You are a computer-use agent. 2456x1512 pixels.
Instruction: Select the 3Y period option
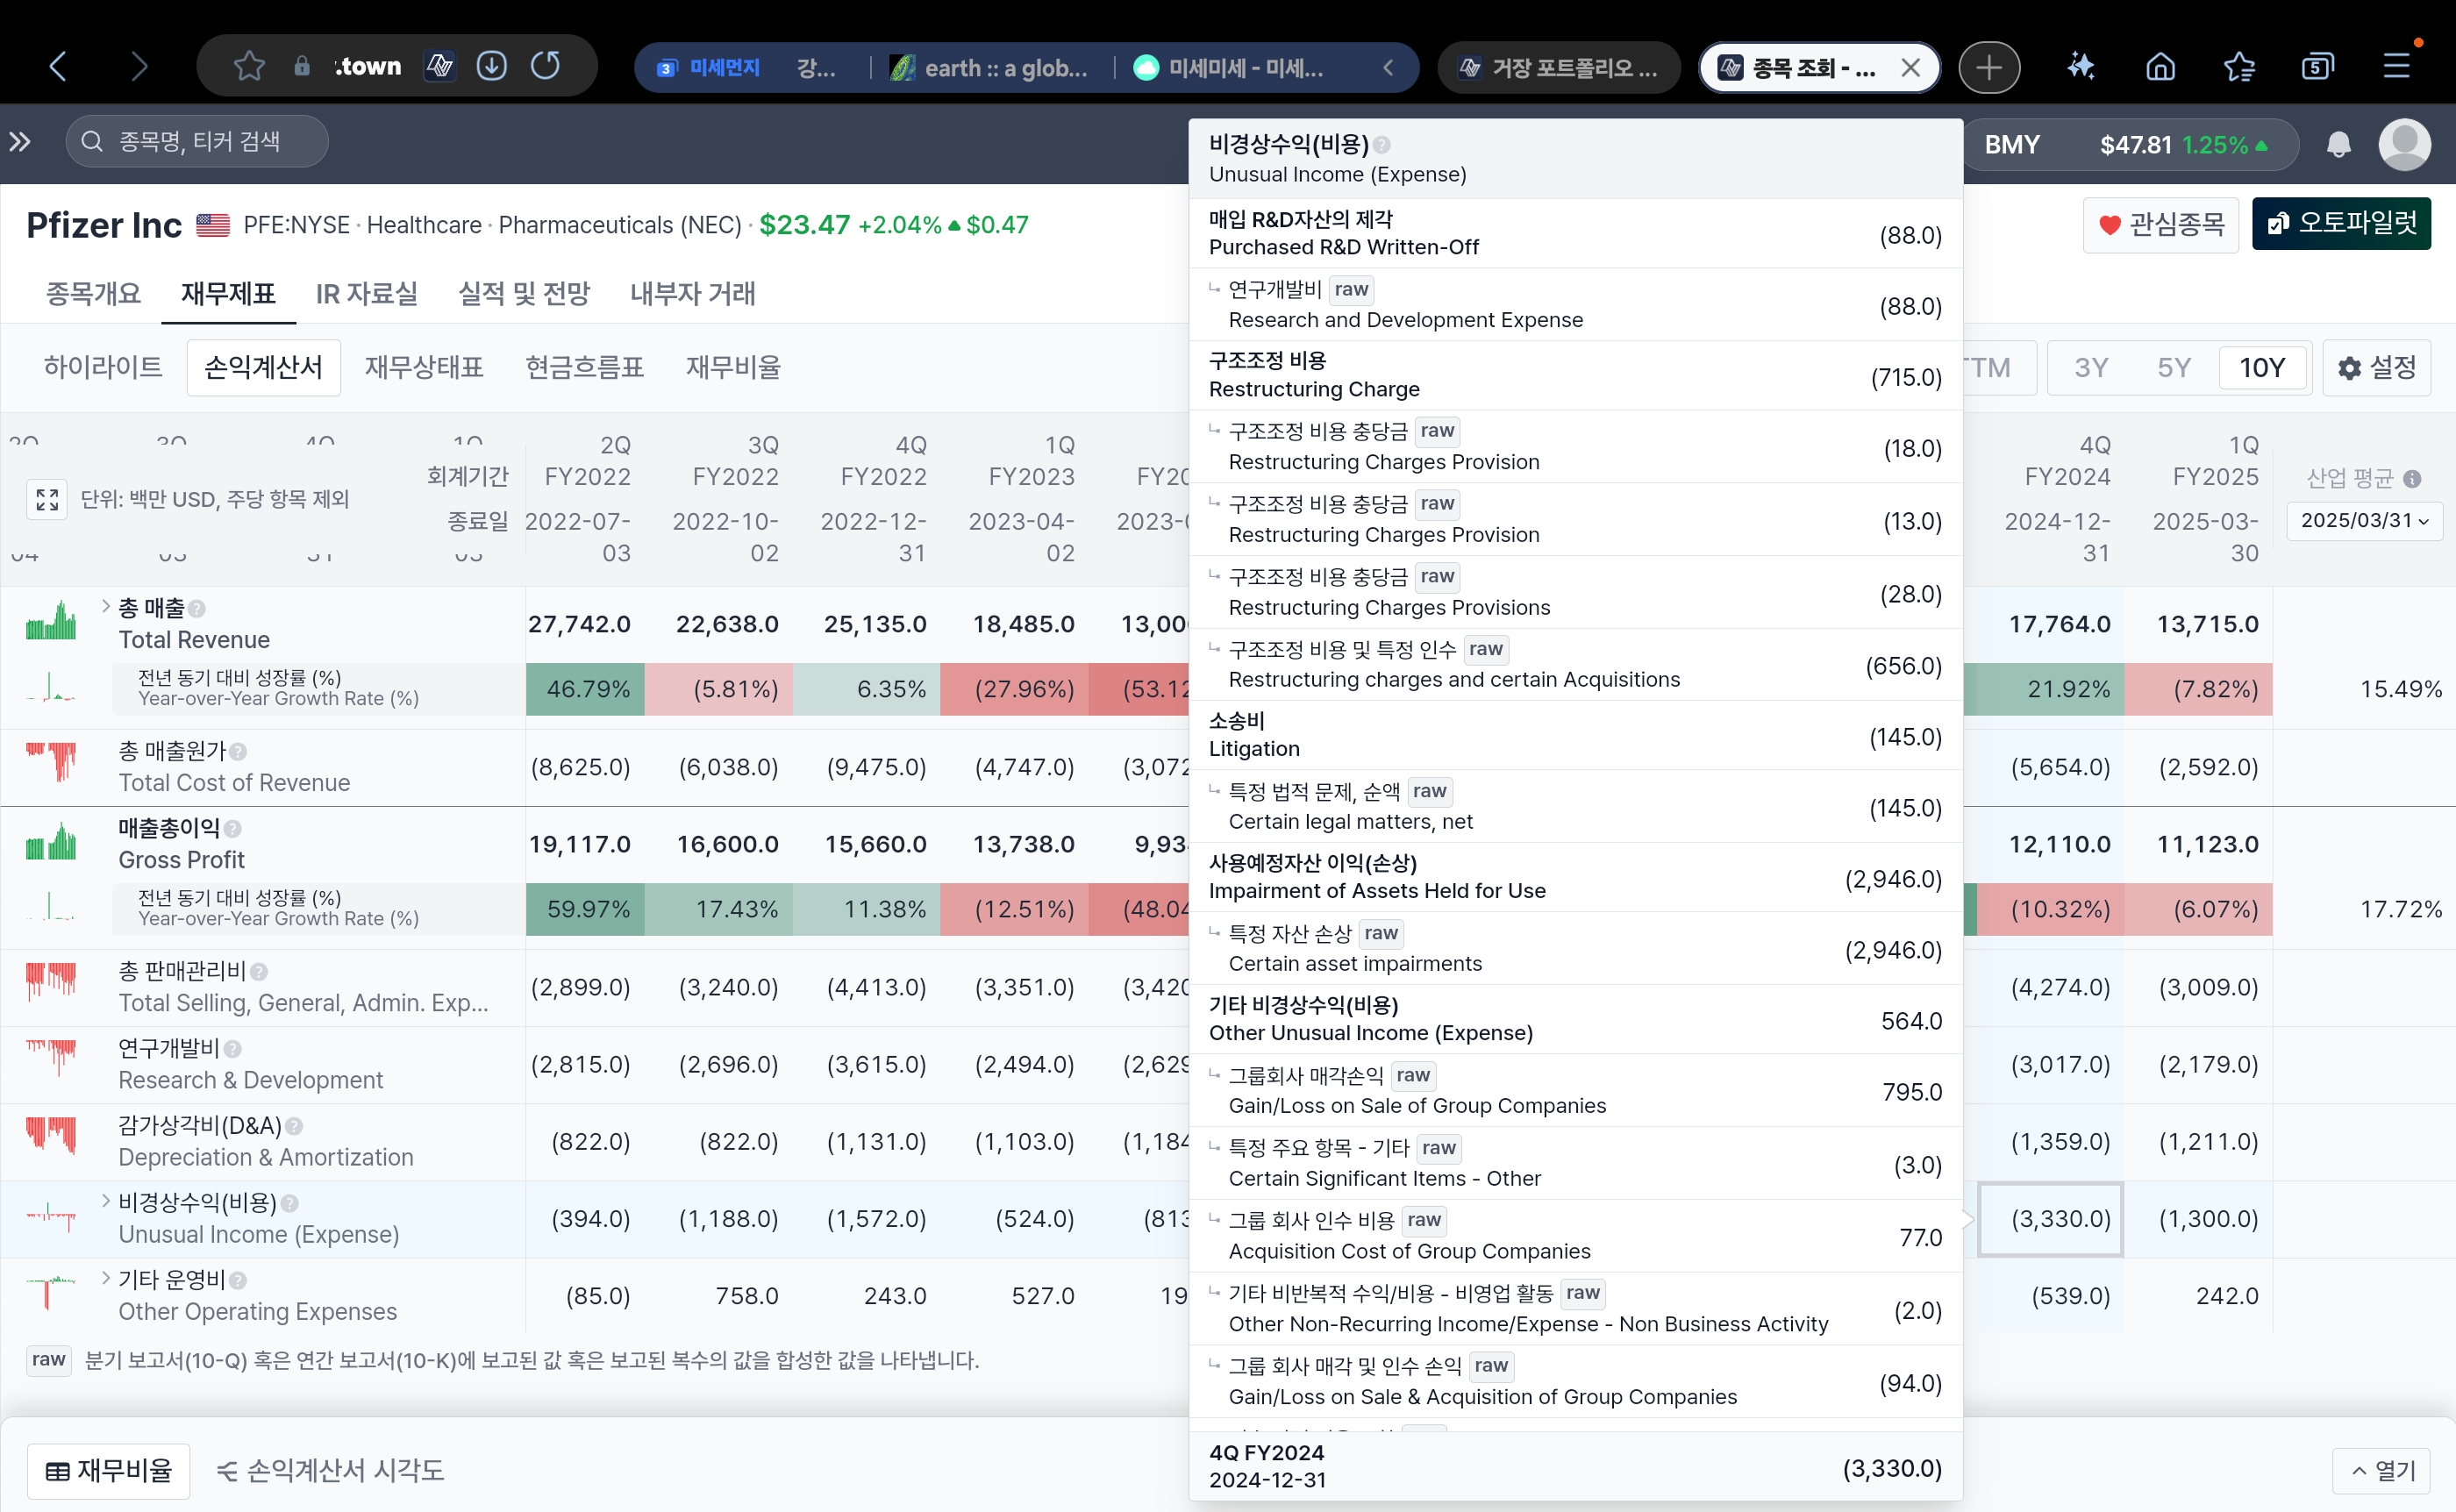2091,368
